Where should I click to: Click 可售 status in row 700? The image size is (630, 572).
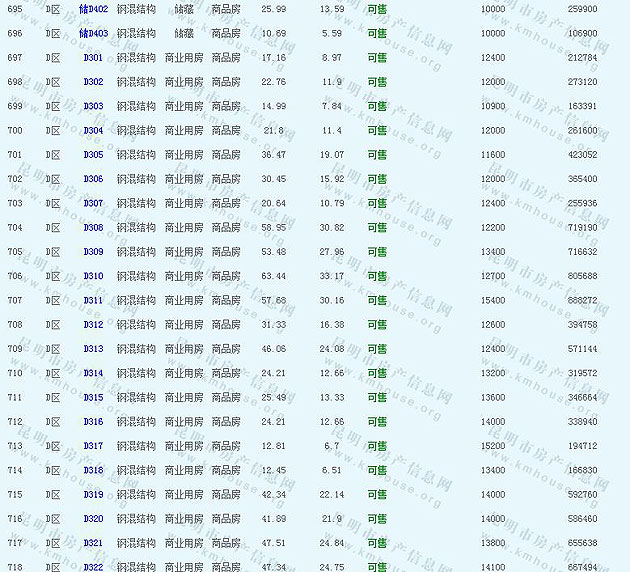tap(376, 131)
